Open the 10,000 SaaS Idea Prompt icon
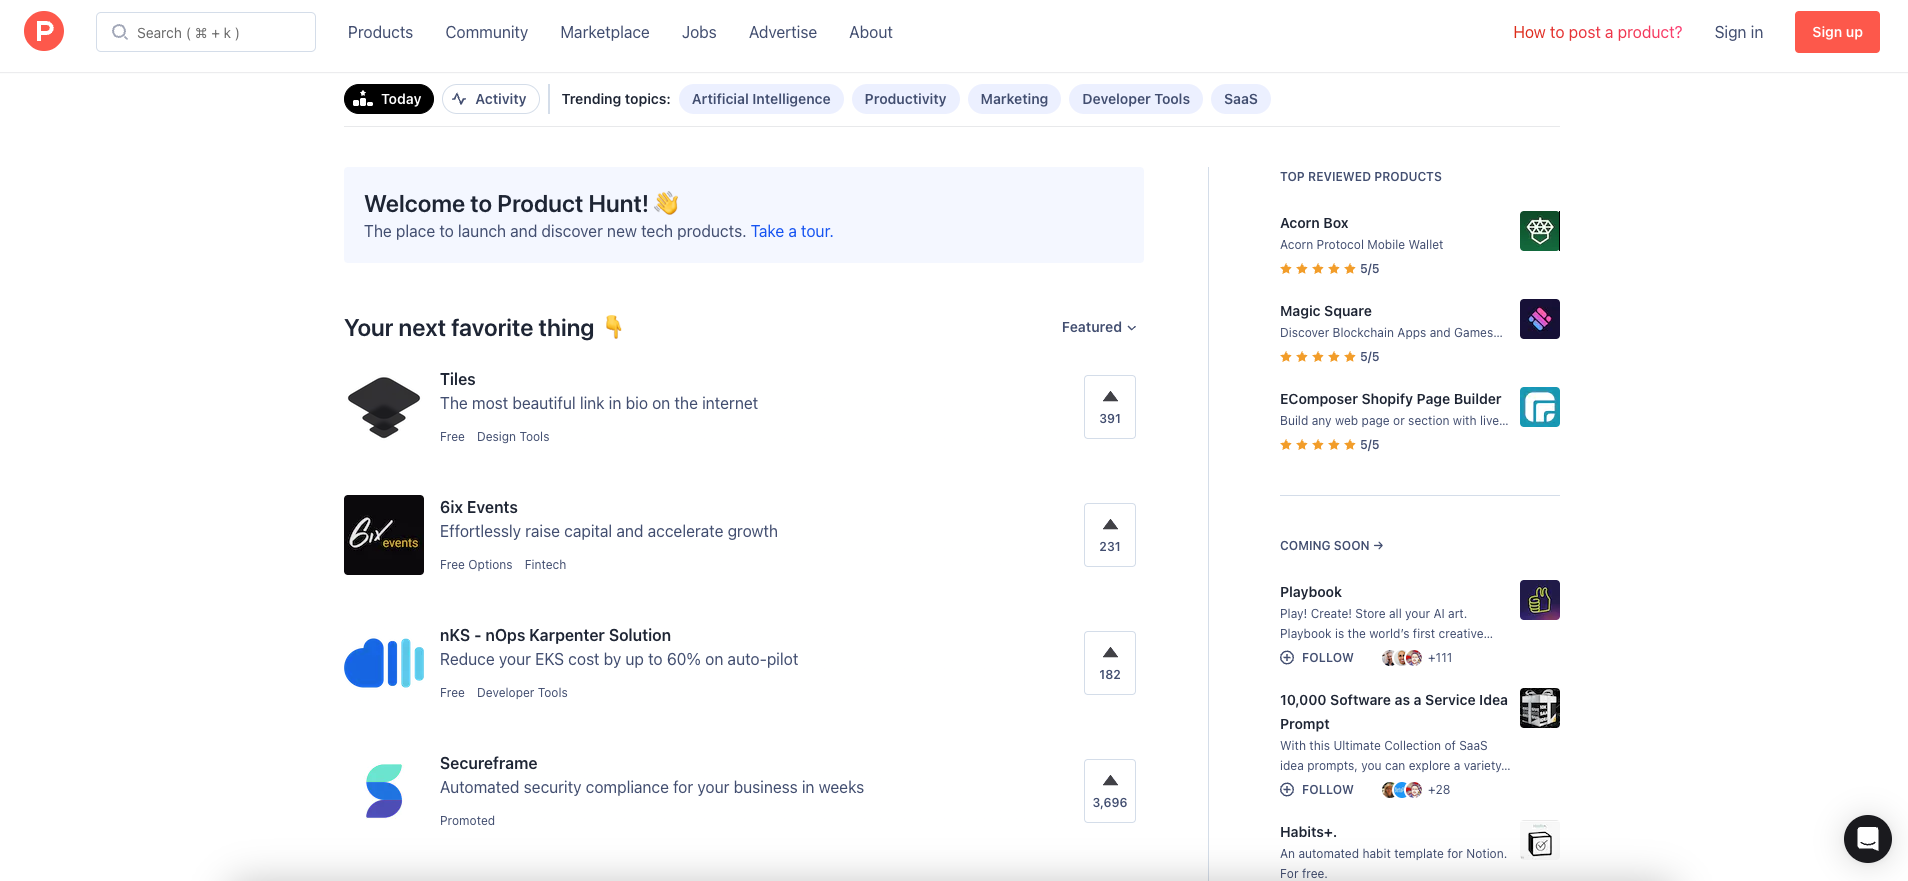Viewport: 1908px width, 881px height. pyautogui.click(x=1540, y=708)
